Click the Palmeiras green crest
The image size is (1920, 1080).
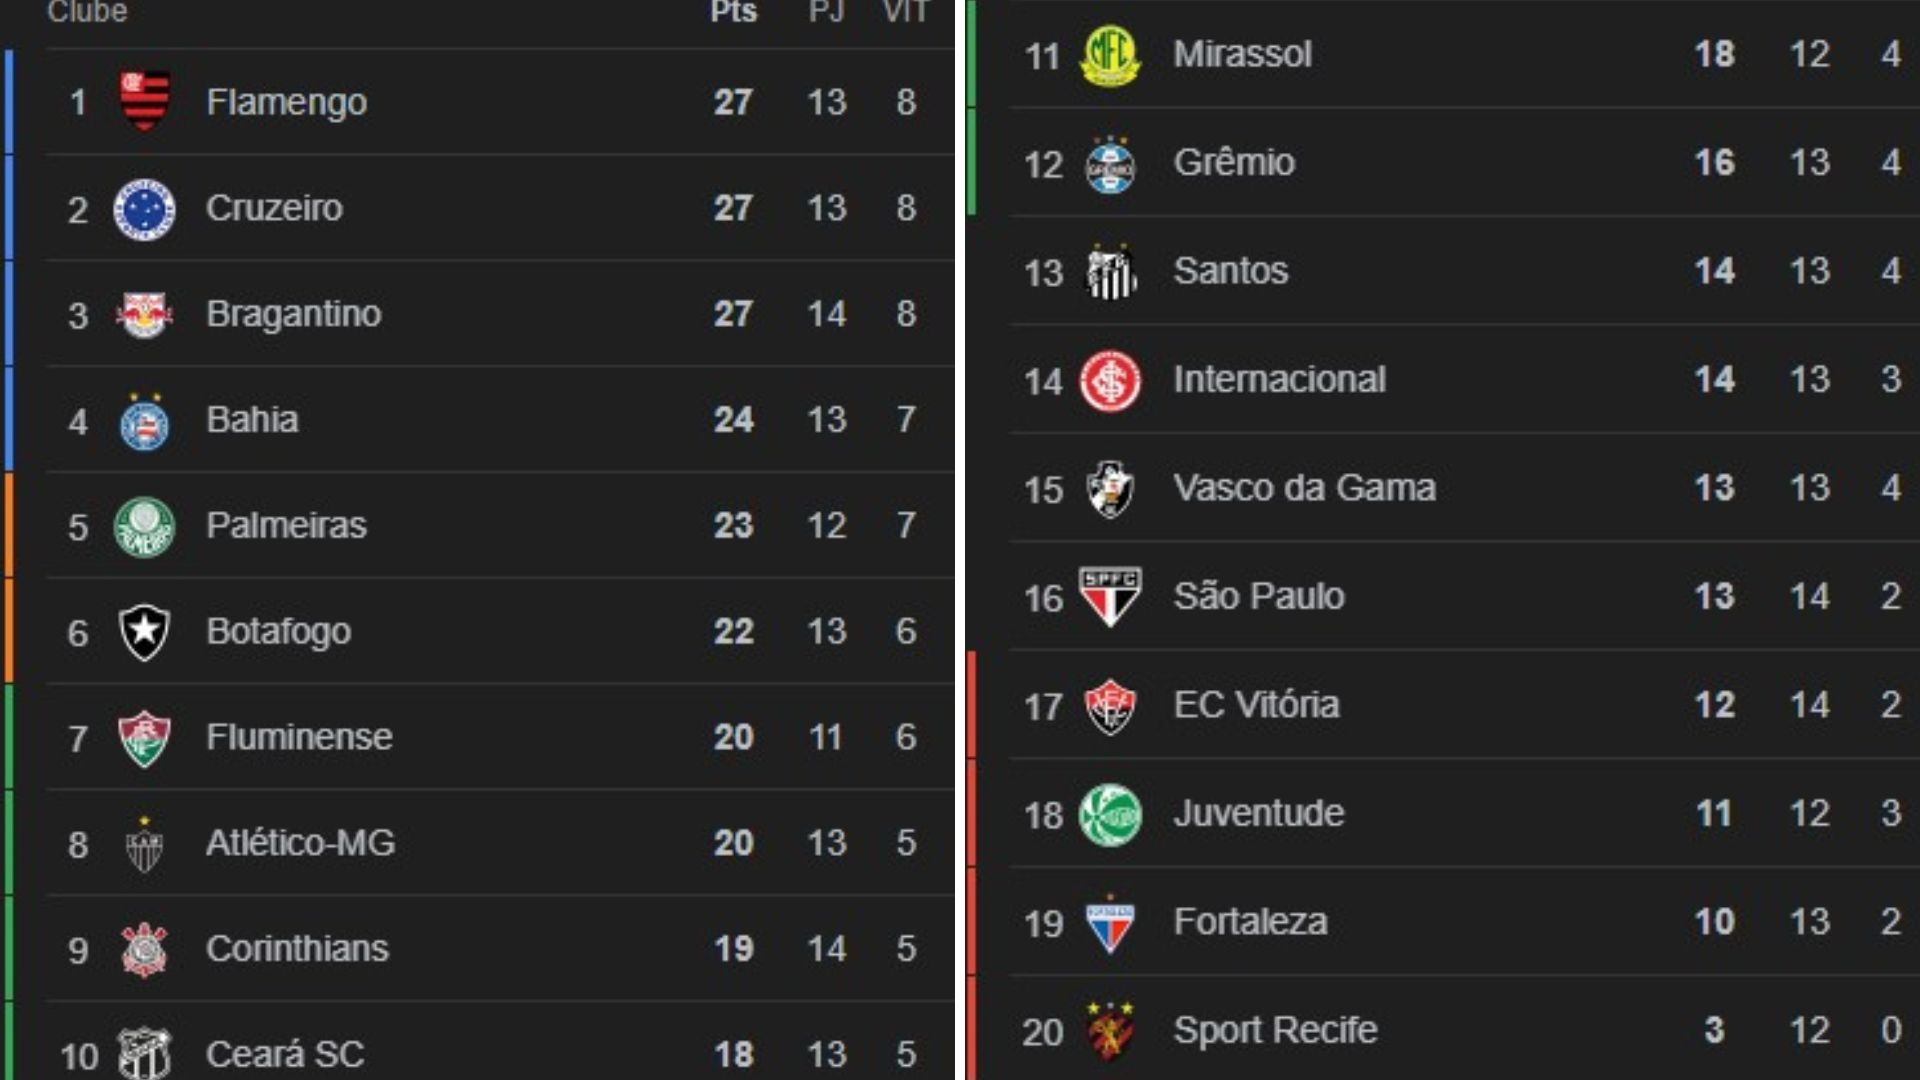pyautogui.click(x=144, y=527)
